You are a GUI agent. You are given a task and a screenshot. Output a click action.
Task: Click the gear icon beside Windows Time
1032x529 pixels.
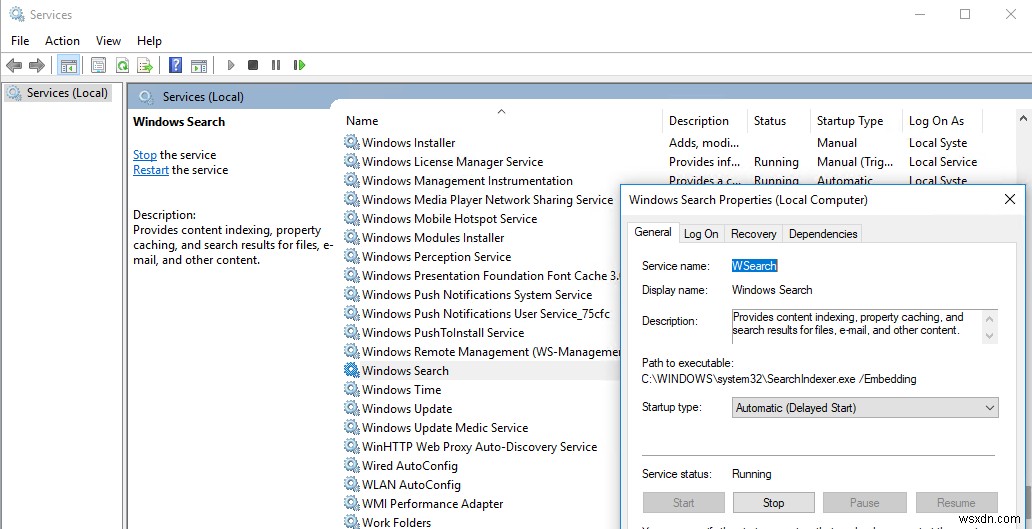click(x=352, y=390)
